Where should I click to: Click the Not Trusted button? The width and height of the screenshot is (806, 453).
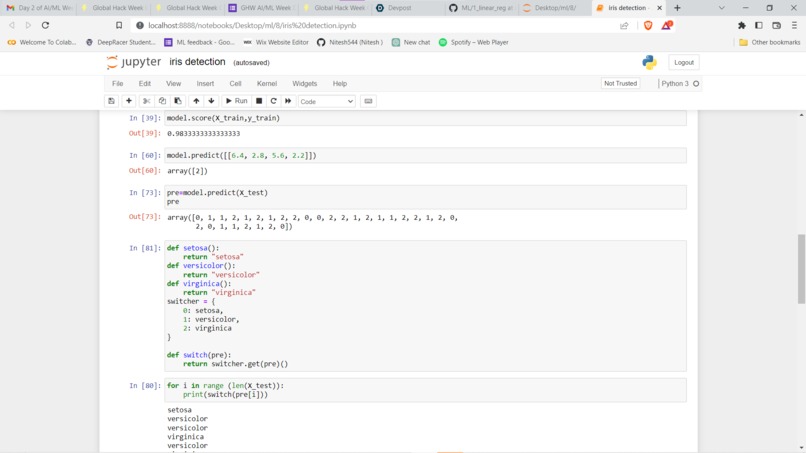pyautogui.click(x=620, y=83)
